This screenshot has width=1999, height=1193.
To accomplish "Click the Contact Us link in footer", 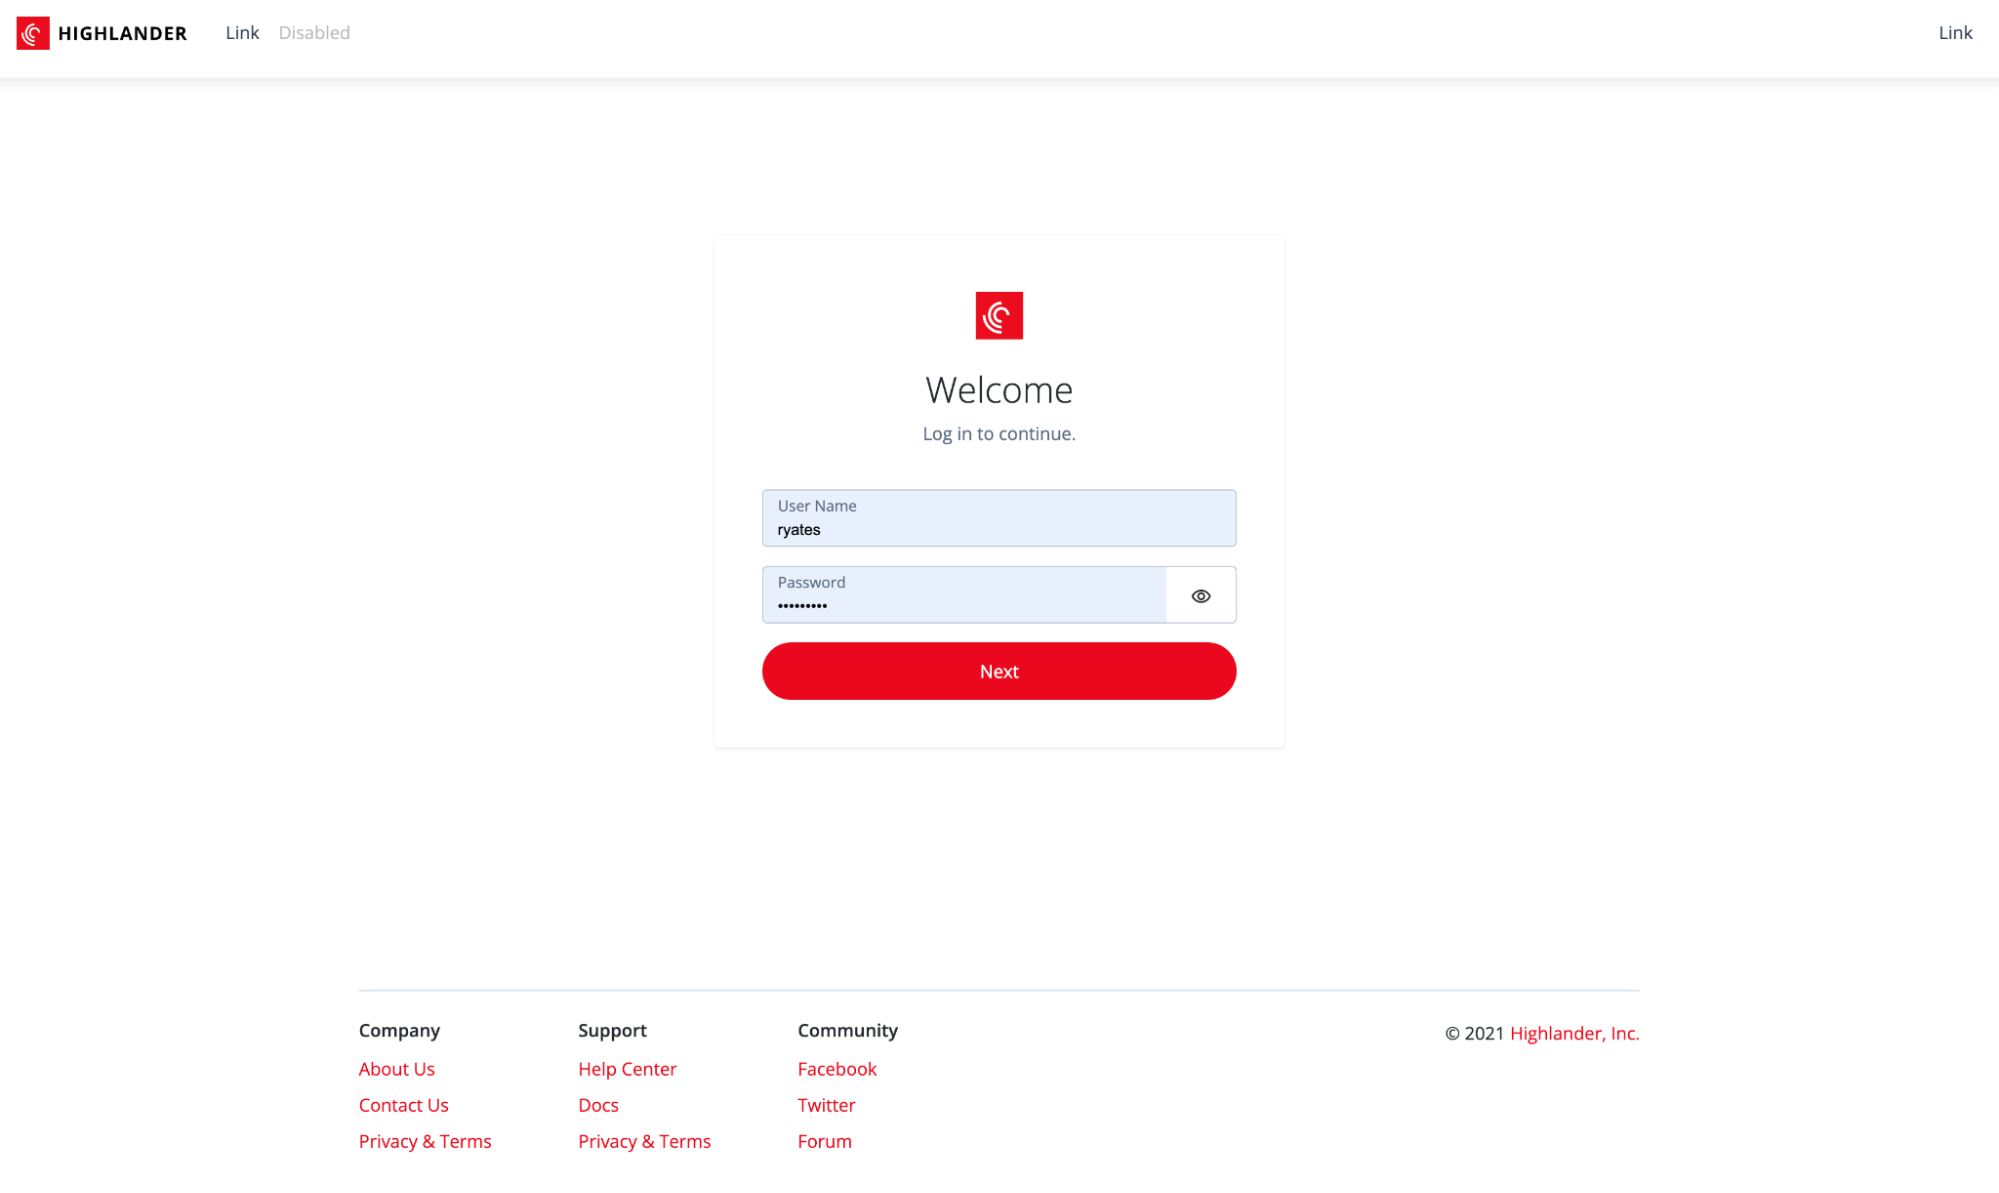I will (x=403, y=1104).
